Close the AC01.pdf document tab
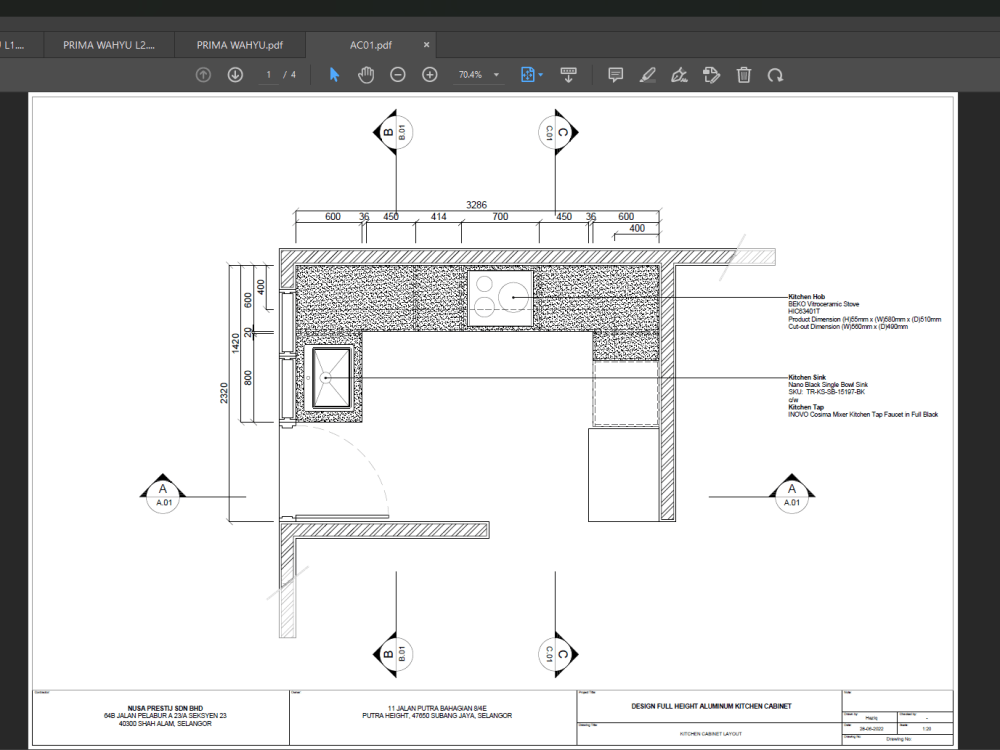The height and width of the screenshot is (750, 1000). (x=426, y=44)
